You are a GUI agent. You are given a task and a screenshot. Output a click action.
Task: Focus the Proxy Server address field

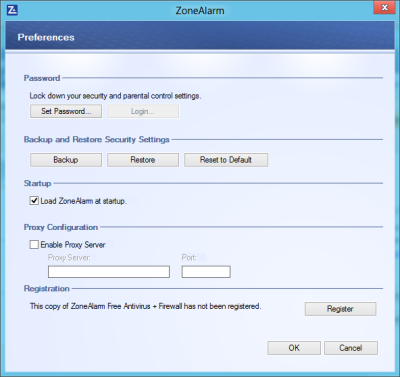click(109, 272)
